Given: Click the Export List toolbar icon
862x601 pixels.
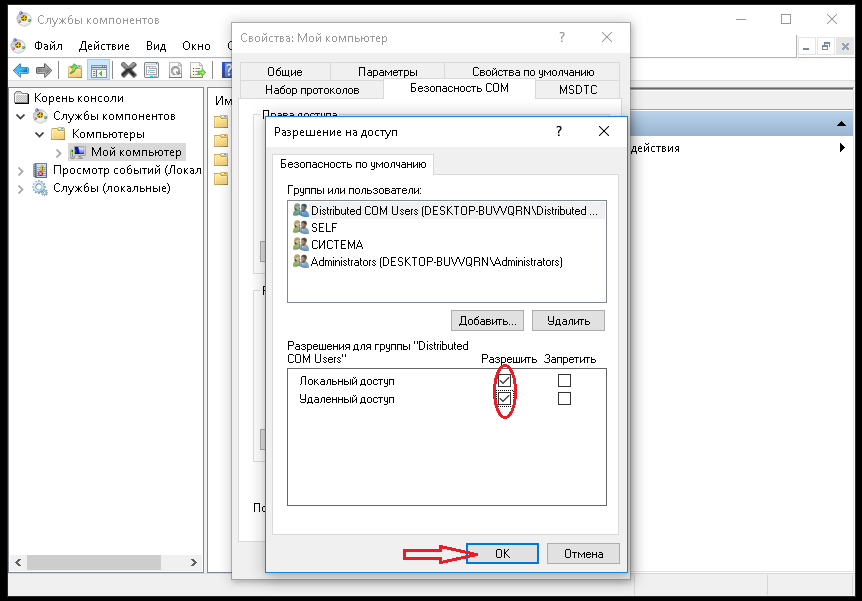Looking at the screenshot, I should point(199,70).
